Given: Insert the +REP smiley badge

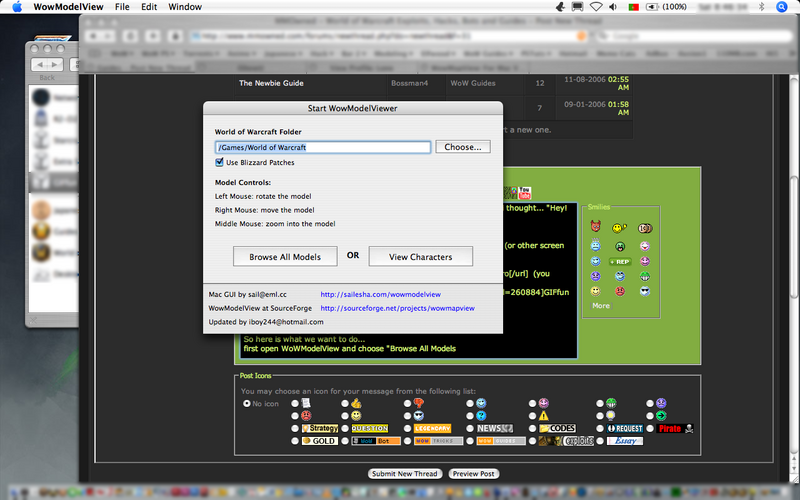Looking at the screenshot, I should (x=620, y=262).
